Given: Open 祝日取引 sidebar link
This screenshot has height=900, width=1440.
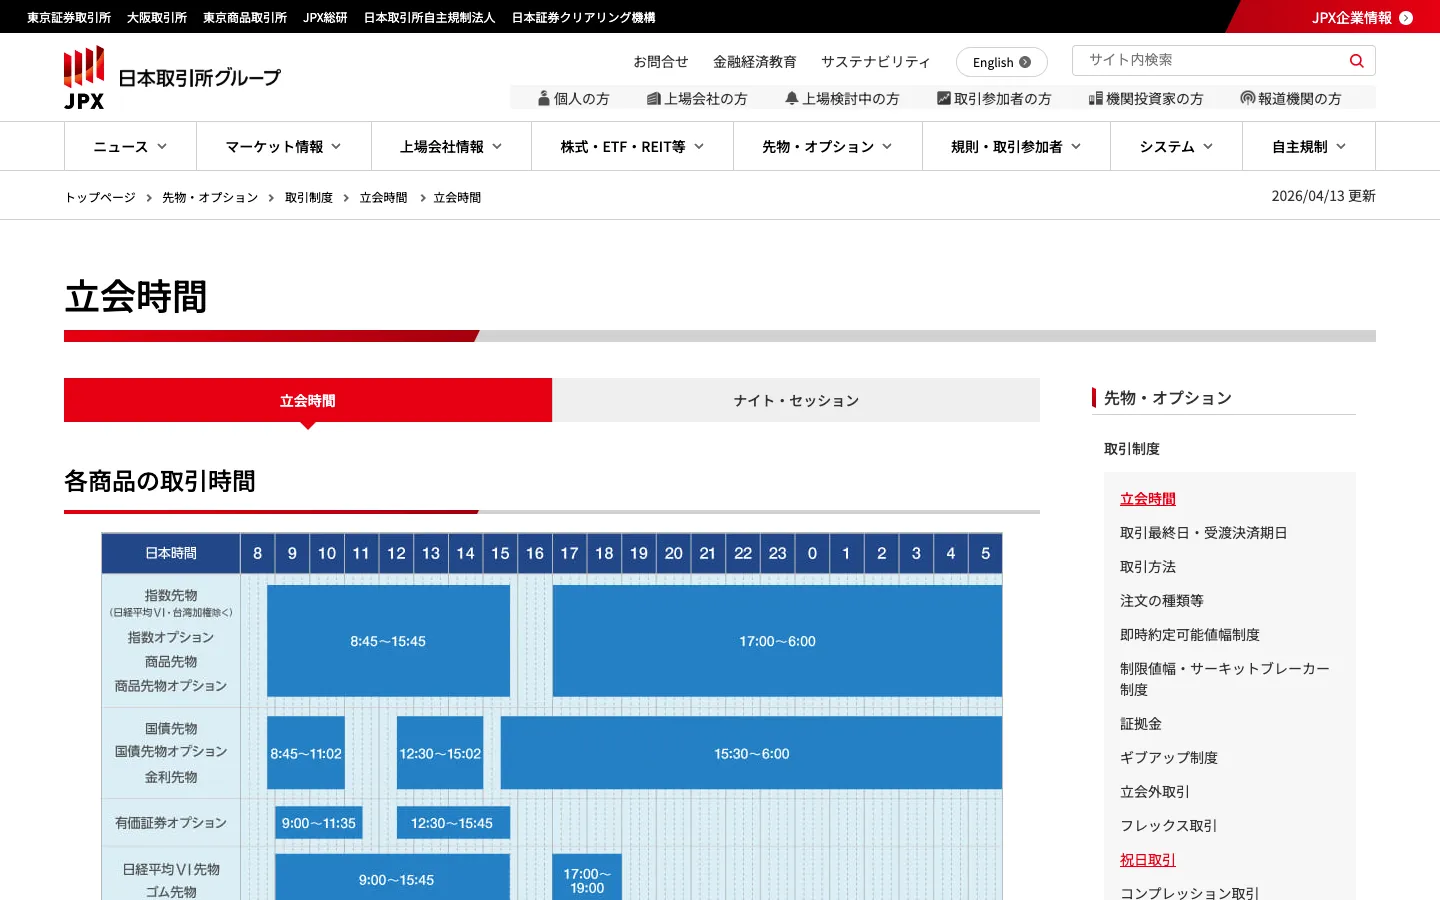Looking at the screenshot, I should 1148,860.
